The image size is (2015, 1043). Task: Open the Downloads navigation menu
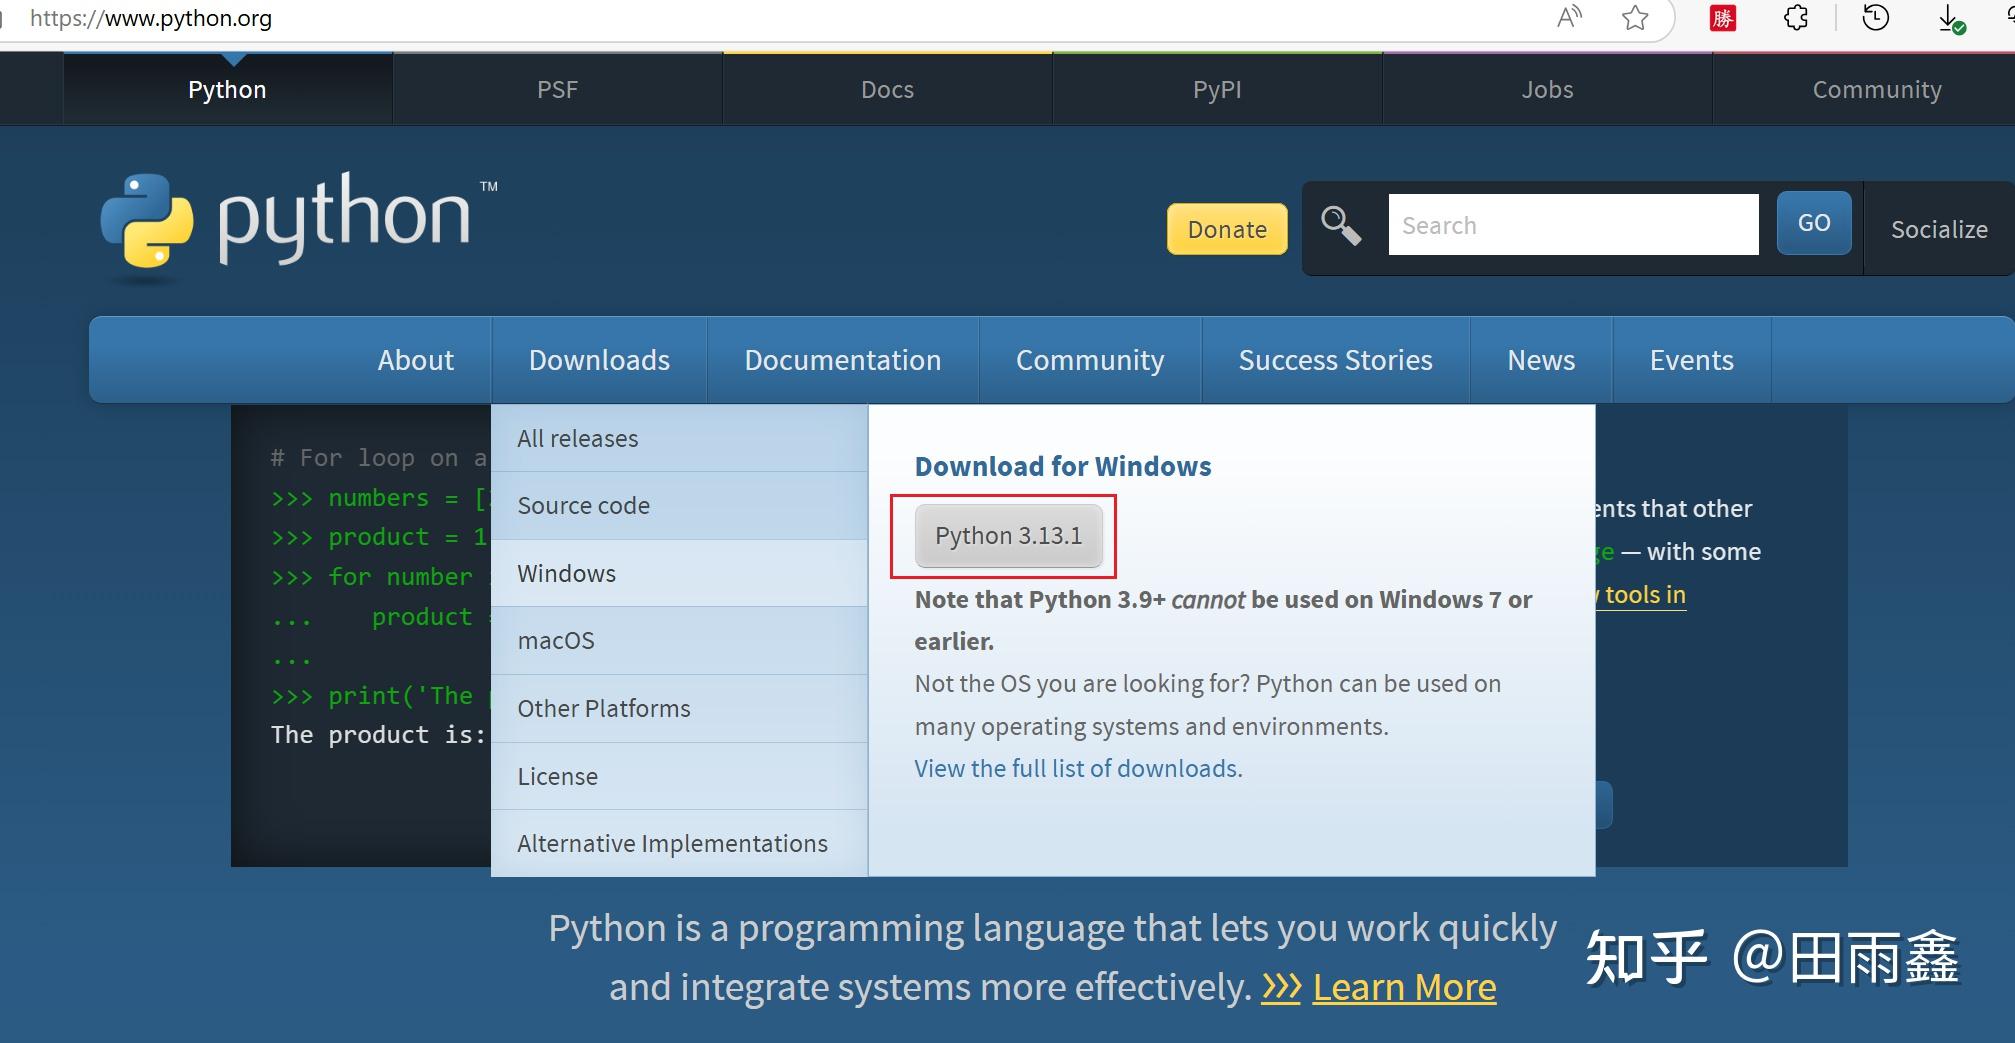(x=599, y=360)
